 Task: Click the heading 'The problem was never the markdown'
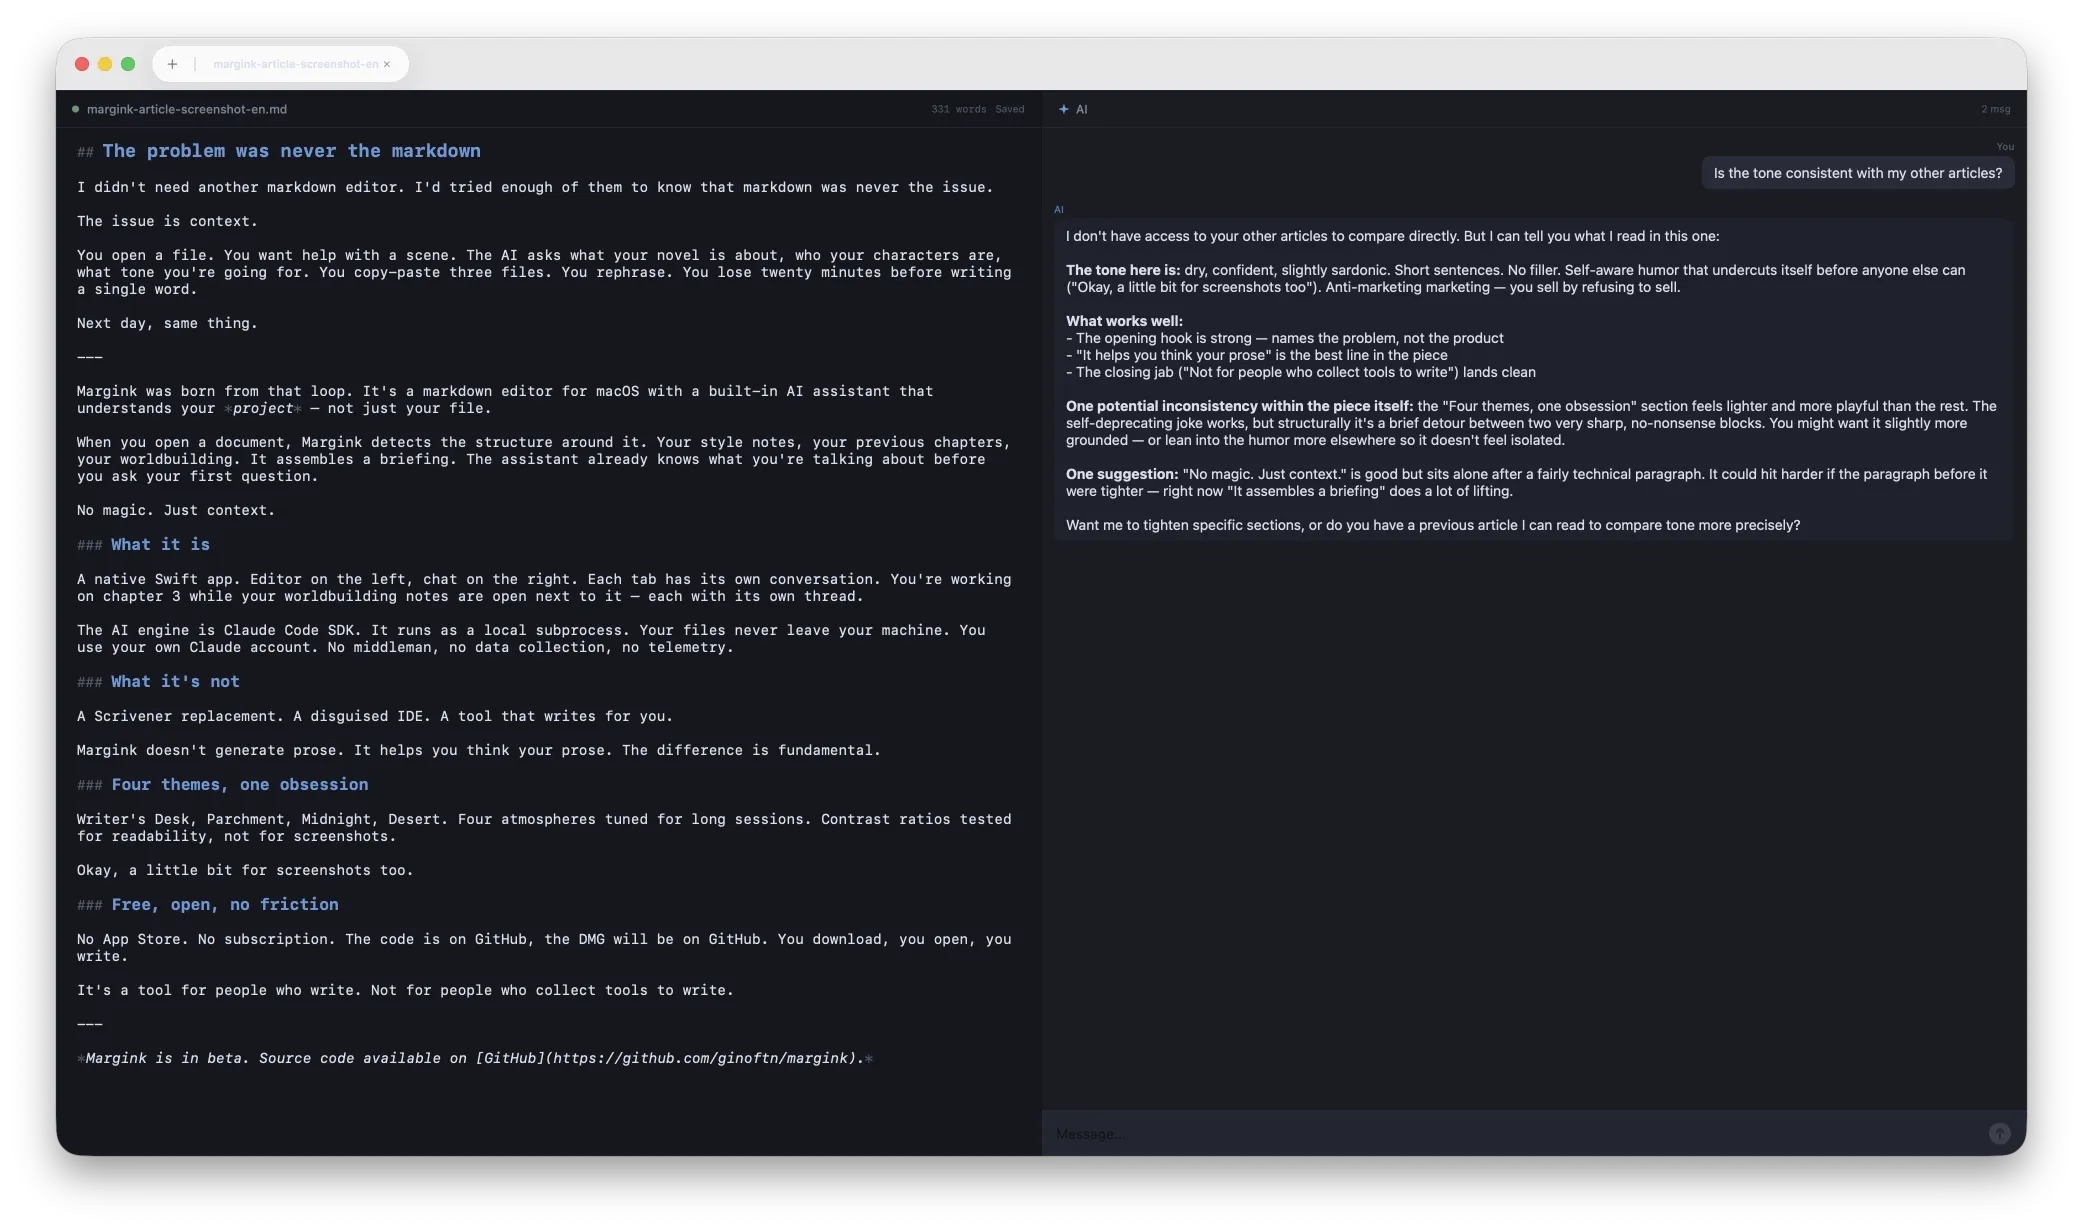(x=291, y=151)
